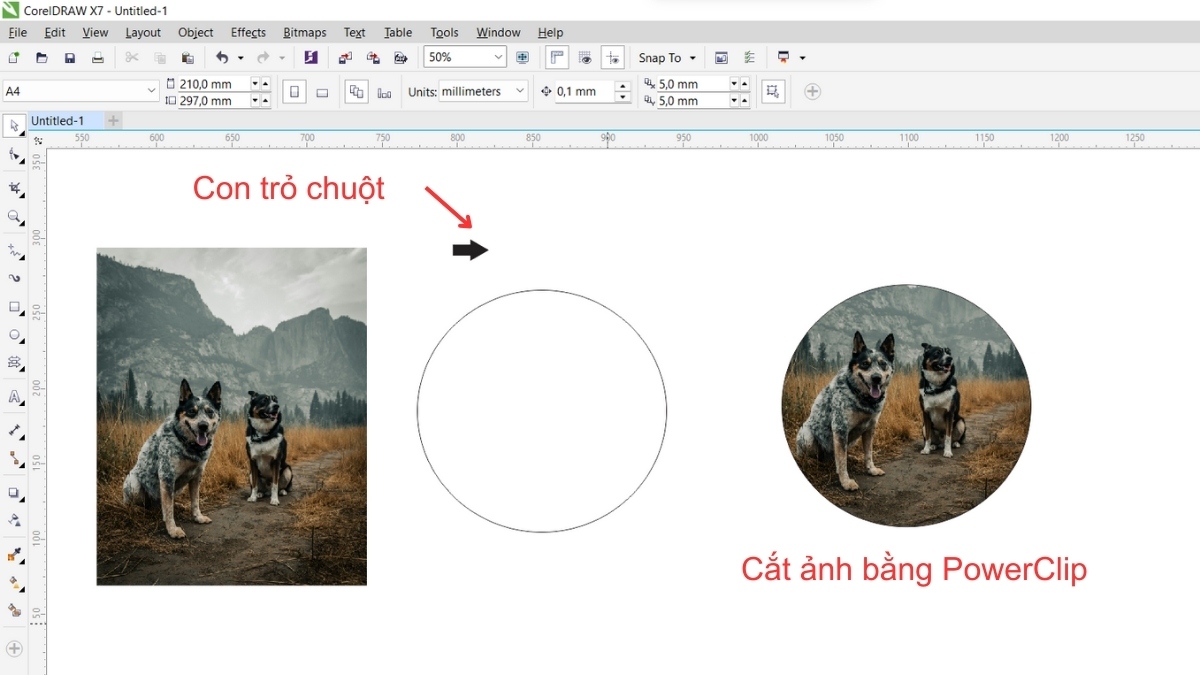Open the Object menu

[196, 32]
